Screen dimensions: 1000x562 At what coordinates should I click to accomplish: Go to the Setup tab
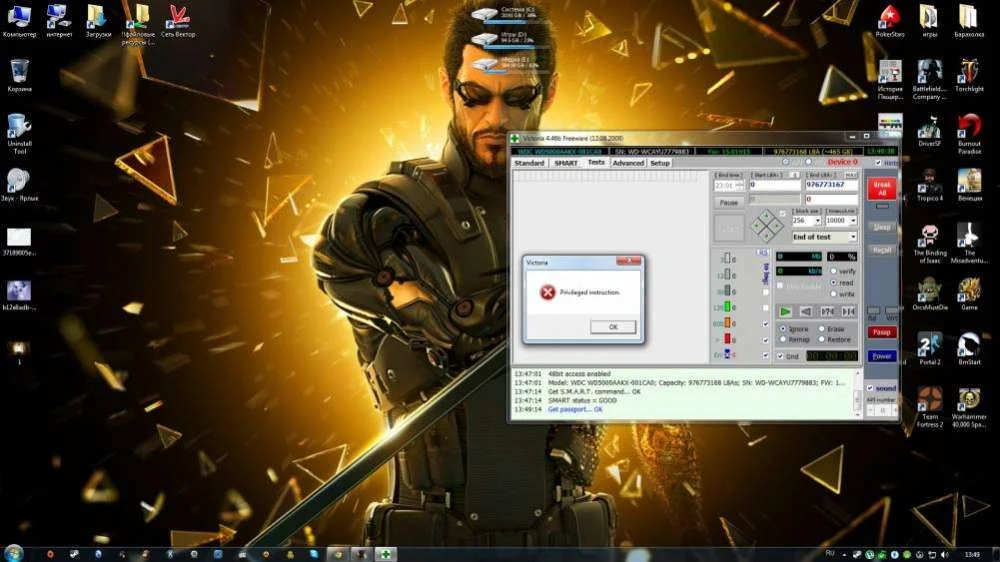pyautogui.click(x=660, y=163)
